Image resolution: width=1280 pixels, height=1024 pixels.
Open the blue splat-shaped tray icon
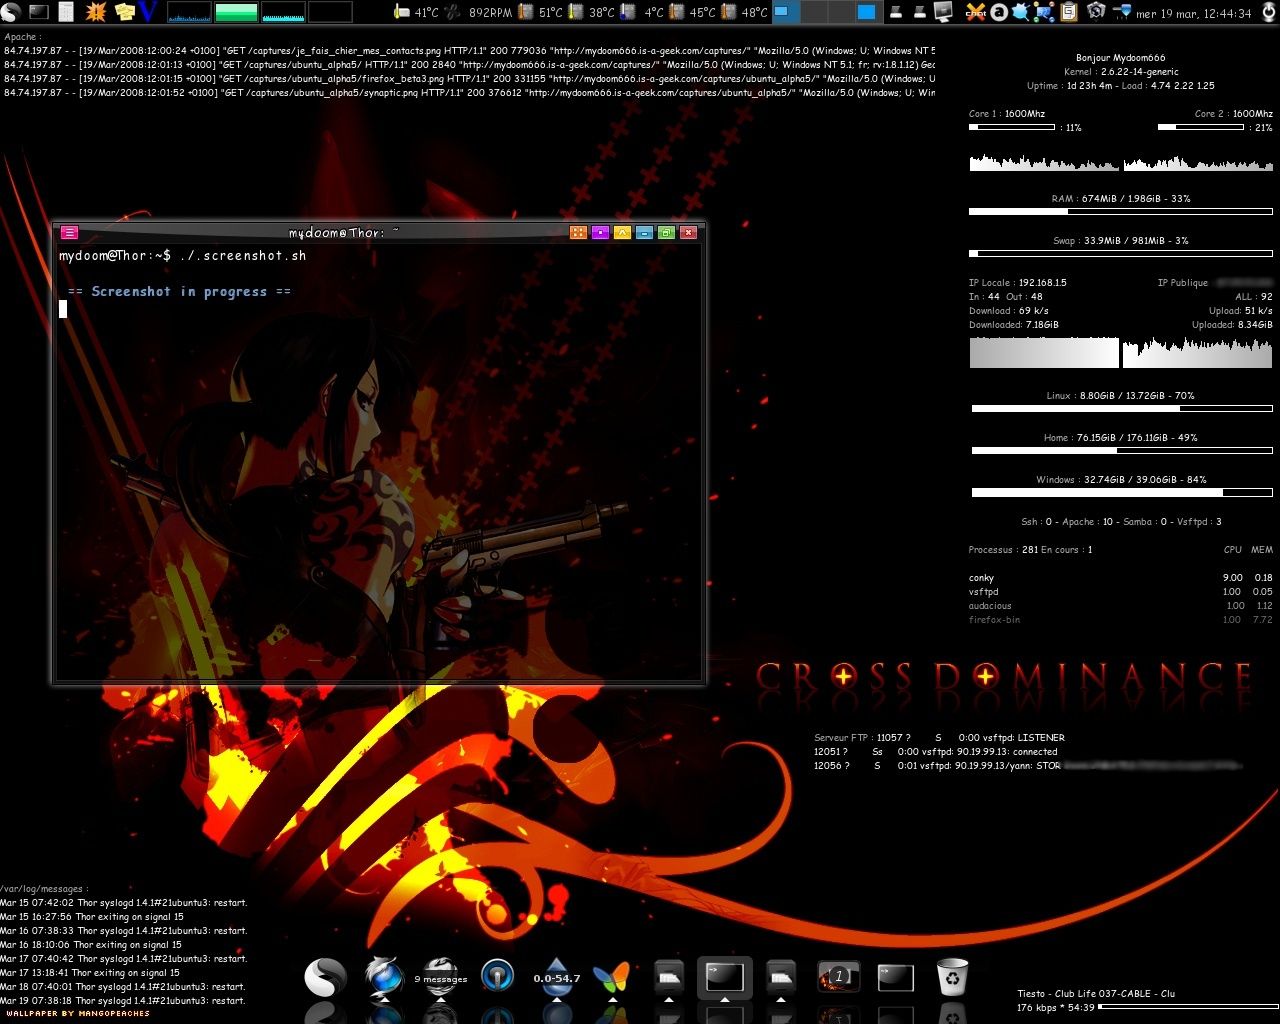click(1021, 12)
